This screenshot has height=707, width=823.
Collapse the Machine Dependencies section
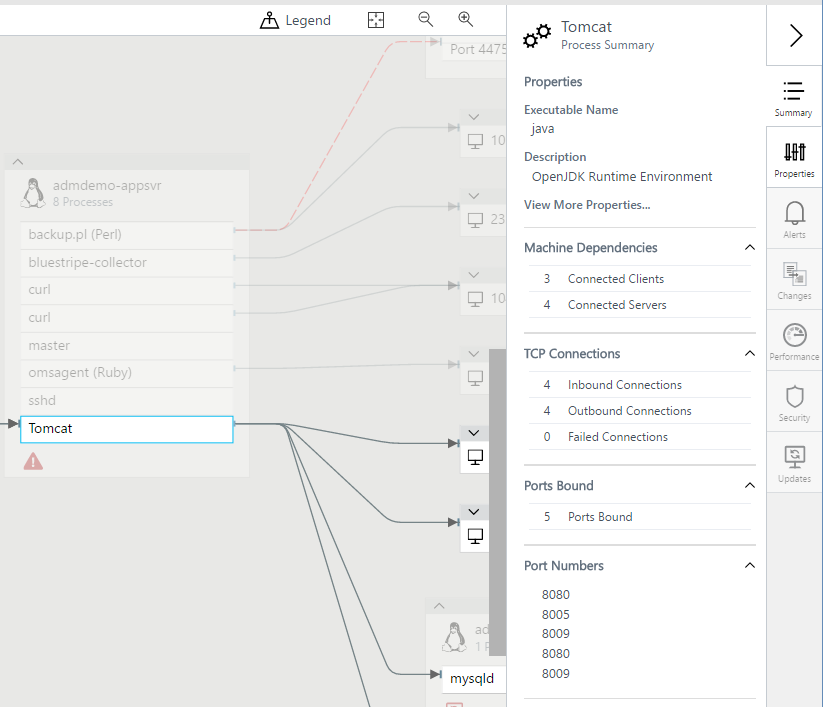pyautogui.click(x=749, y=247)
